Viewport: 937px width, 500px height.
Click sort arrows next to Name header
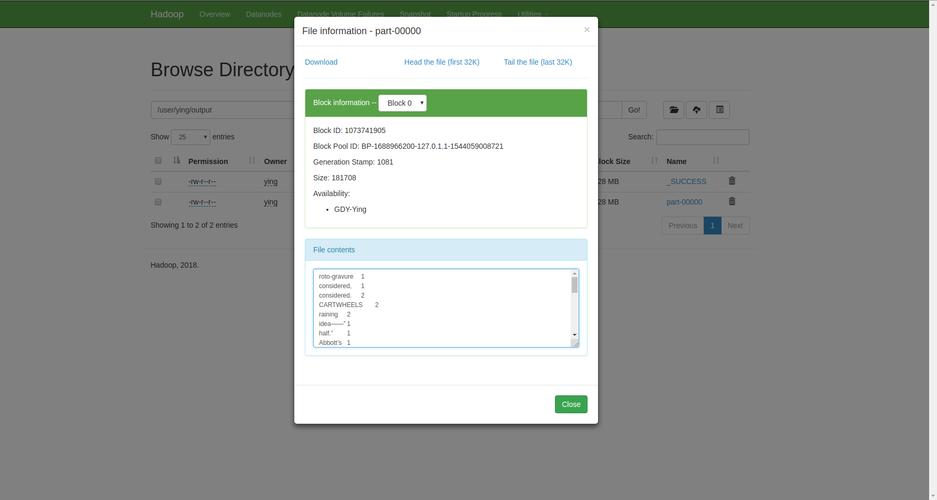(x=716, y=161)
